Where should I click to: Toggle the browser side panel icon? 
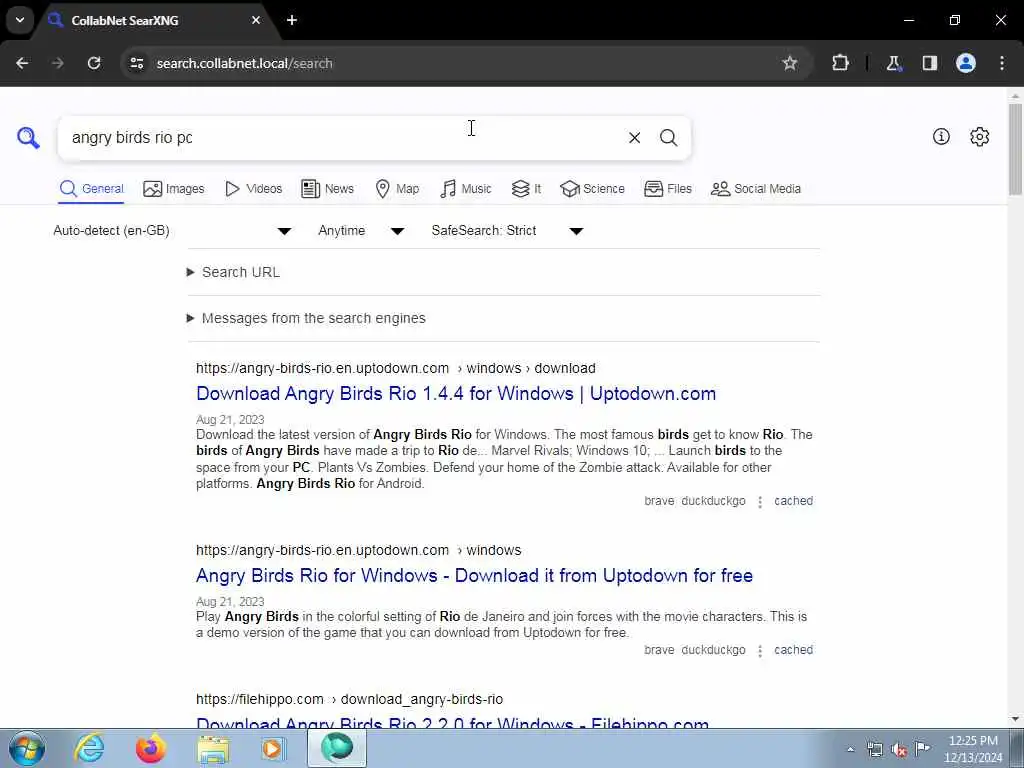click(x=929, y=63)
